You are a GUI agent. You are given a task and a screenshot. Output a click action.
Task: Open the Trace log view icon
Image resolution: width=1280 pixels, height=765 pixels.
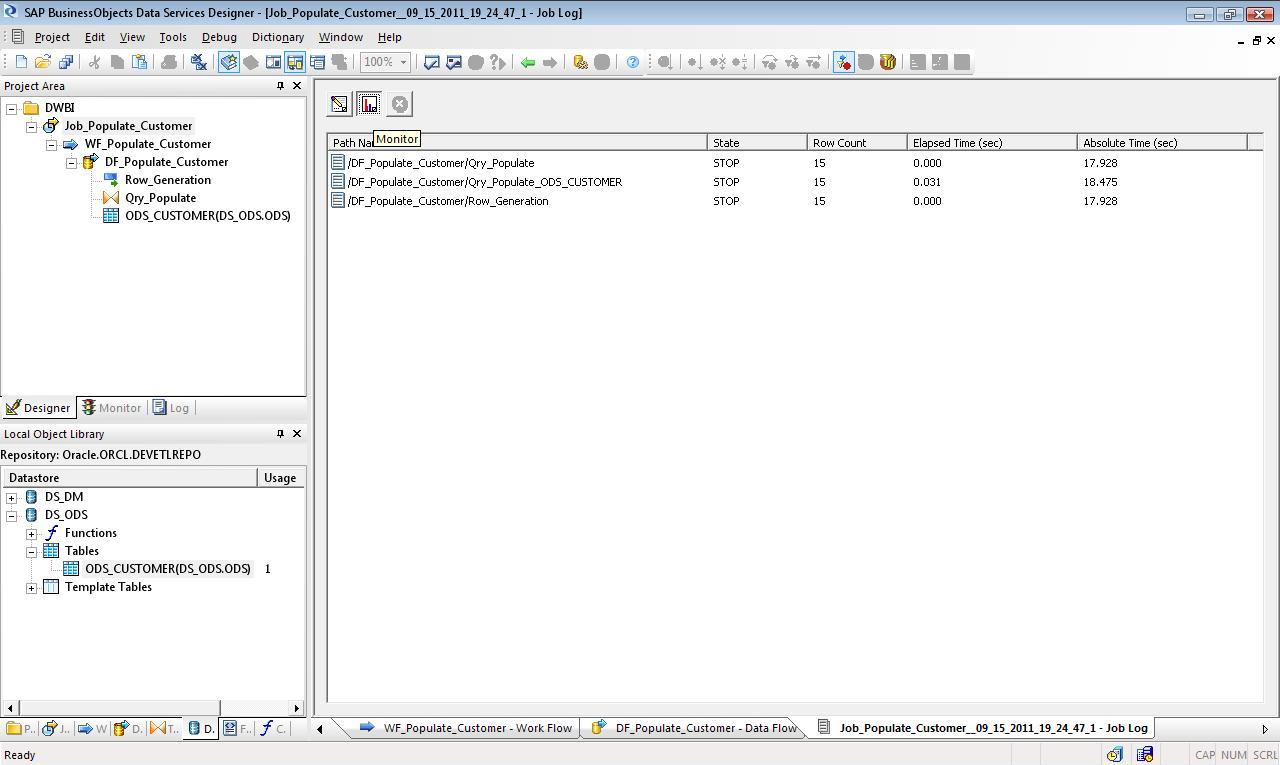point(339,104)
